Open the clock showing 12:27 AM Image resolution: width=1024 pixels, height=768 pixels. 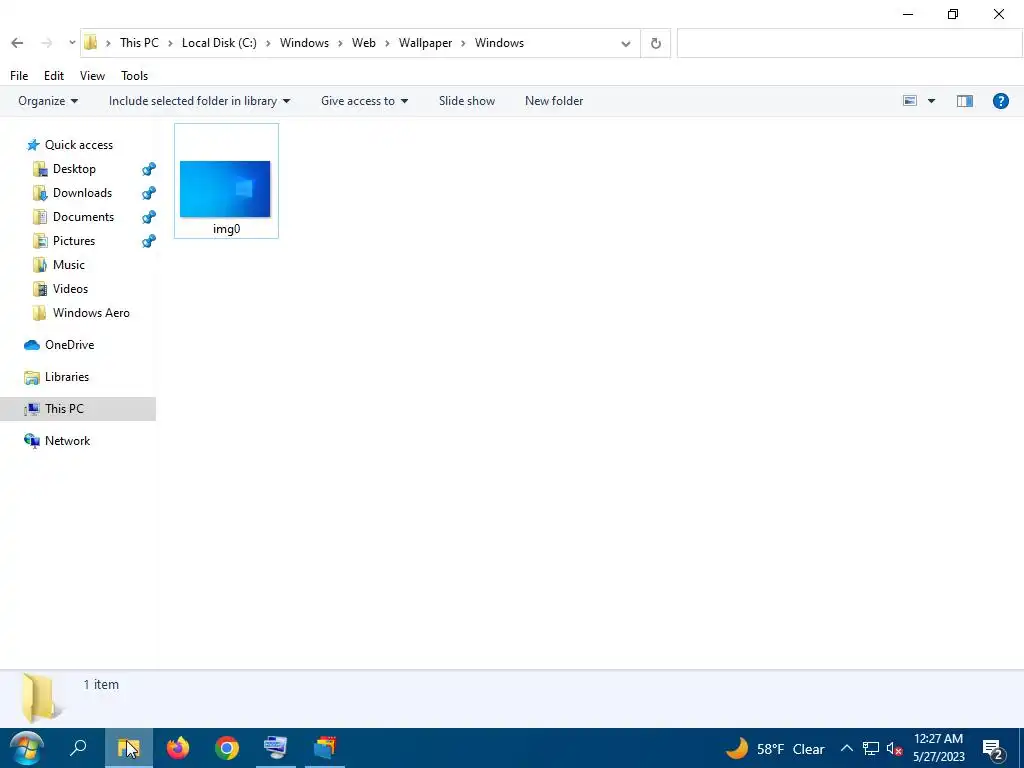click(938, 748)
